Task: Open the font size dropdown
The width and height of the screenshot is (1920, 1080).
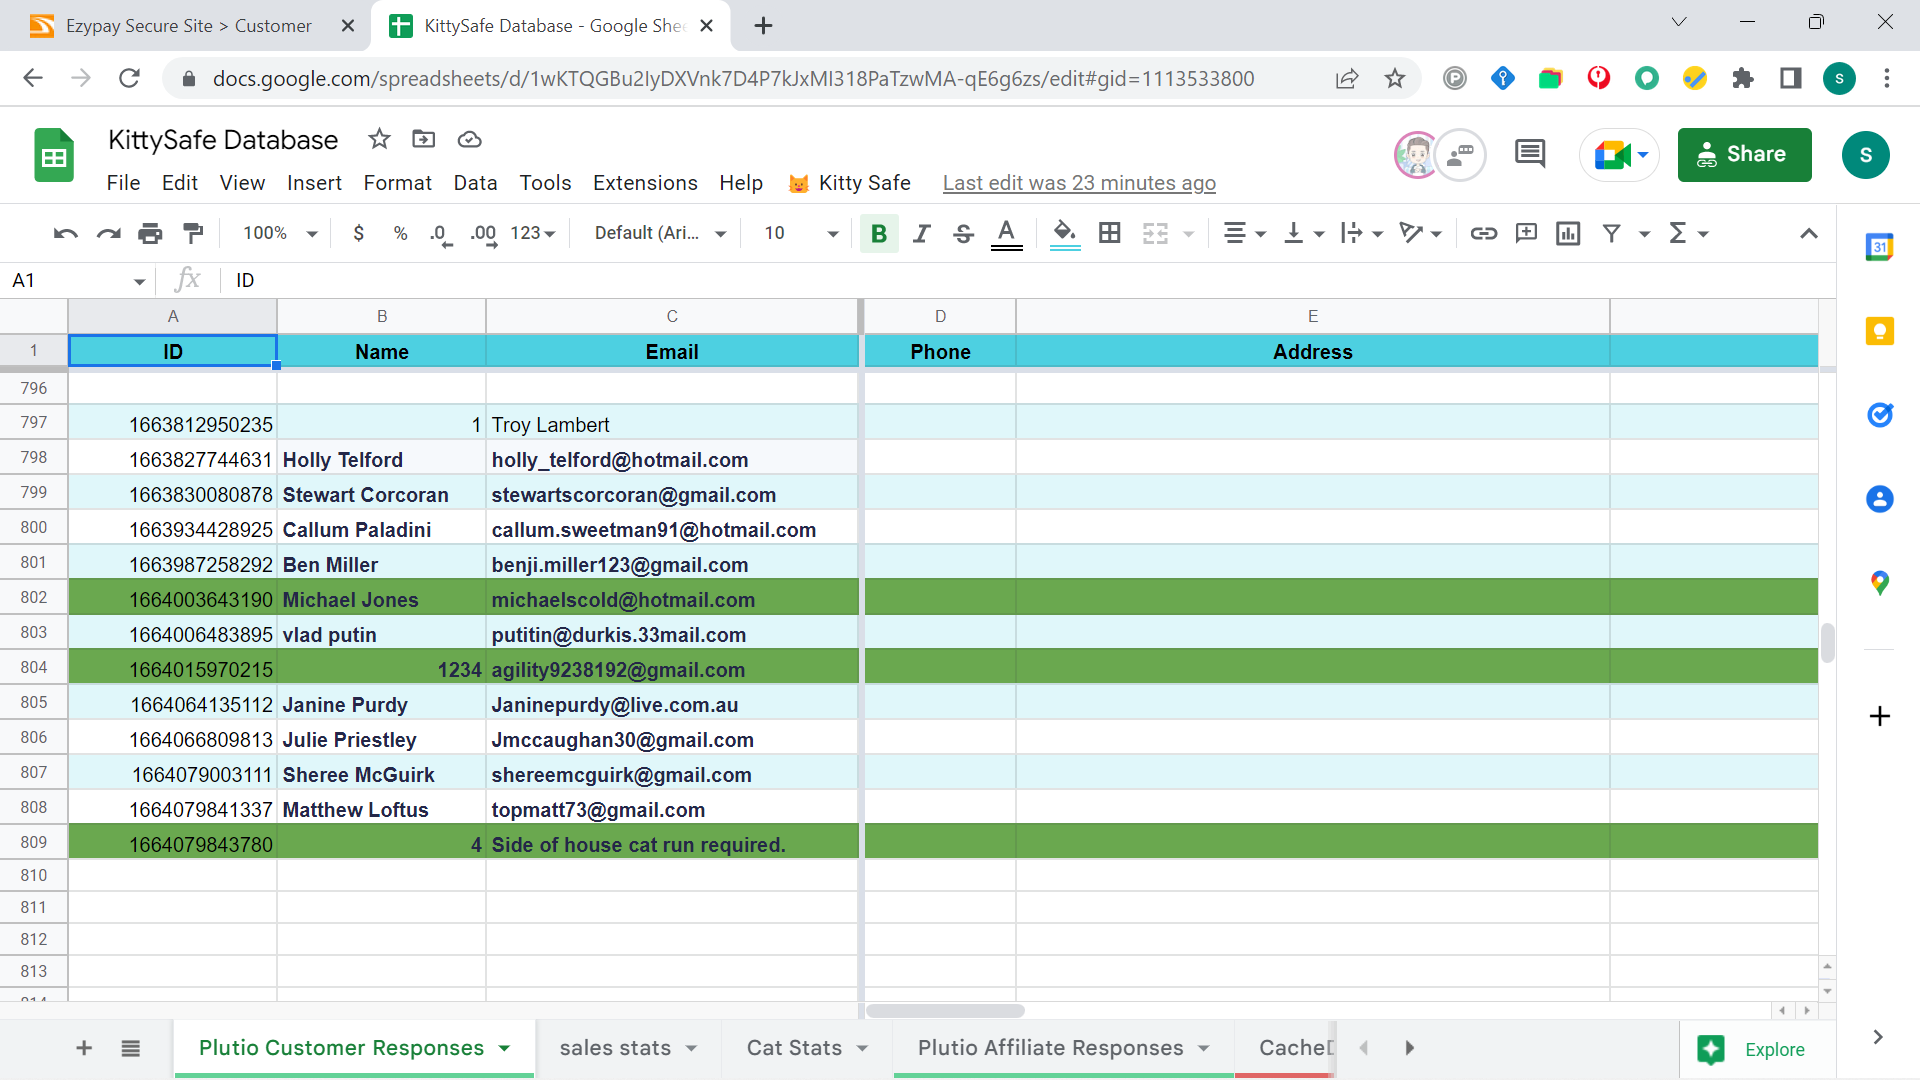Action: [x=801, y=233]
